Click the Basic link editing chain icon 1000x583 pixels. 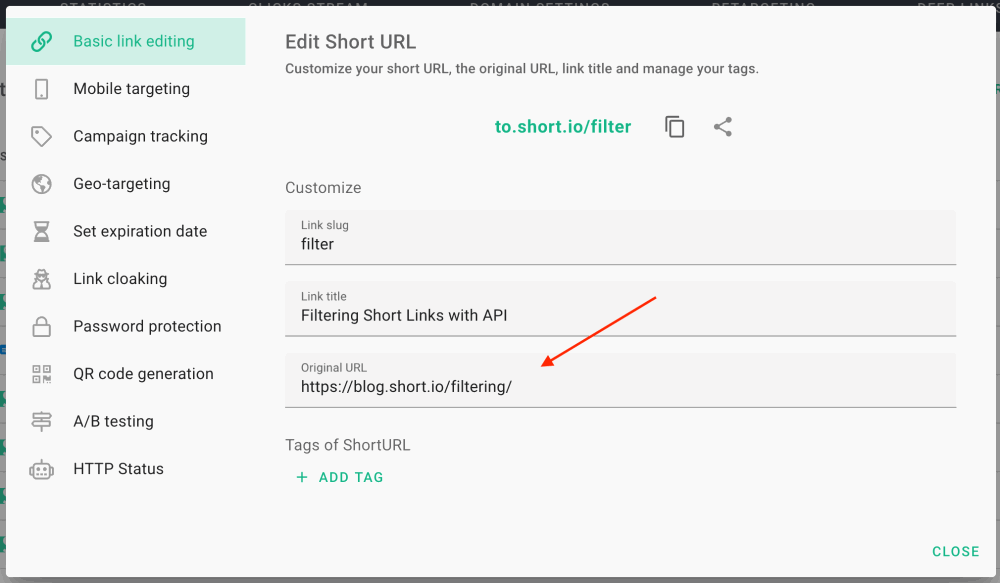click(x=41, y=41)
